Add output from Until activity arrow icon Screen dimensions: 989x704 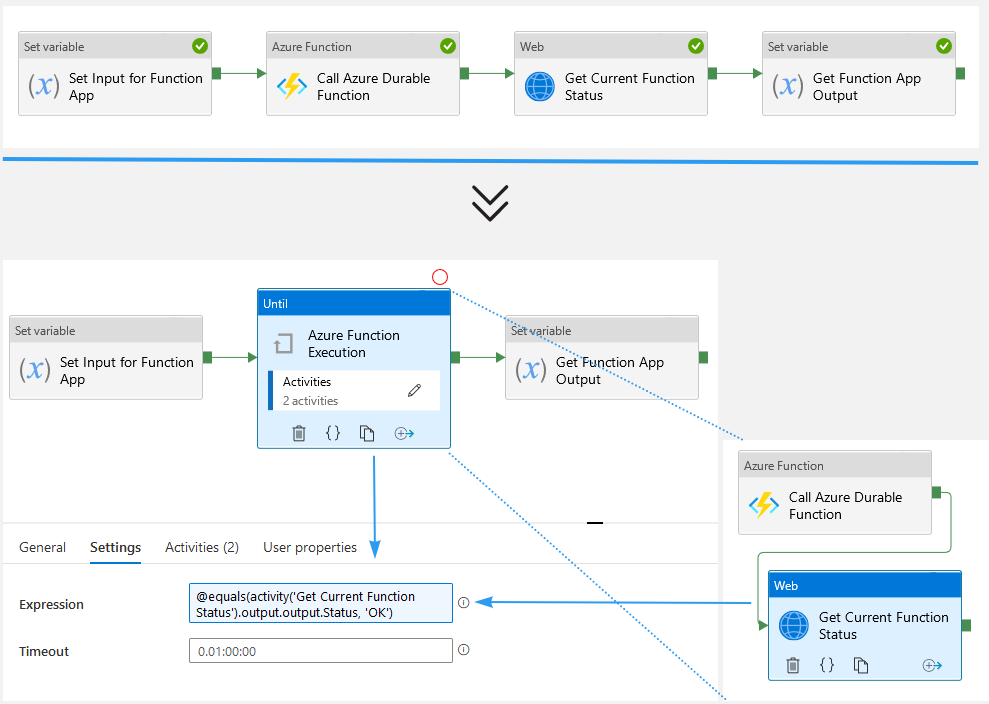coord(404,433)
